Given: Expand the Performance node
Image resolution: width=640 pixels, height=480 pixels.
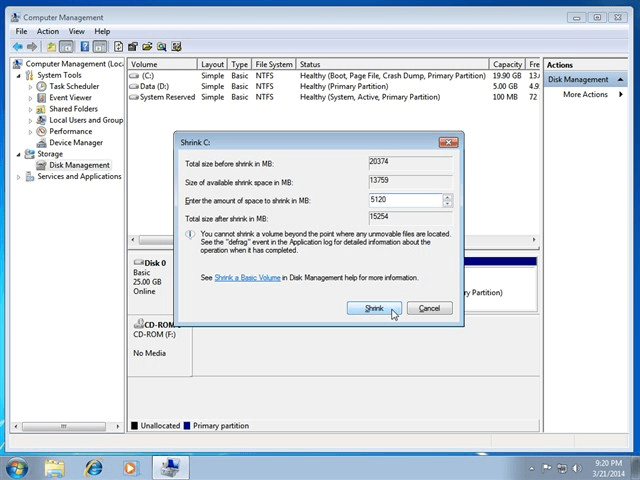Looking at the screenshot, I should 30,132.
